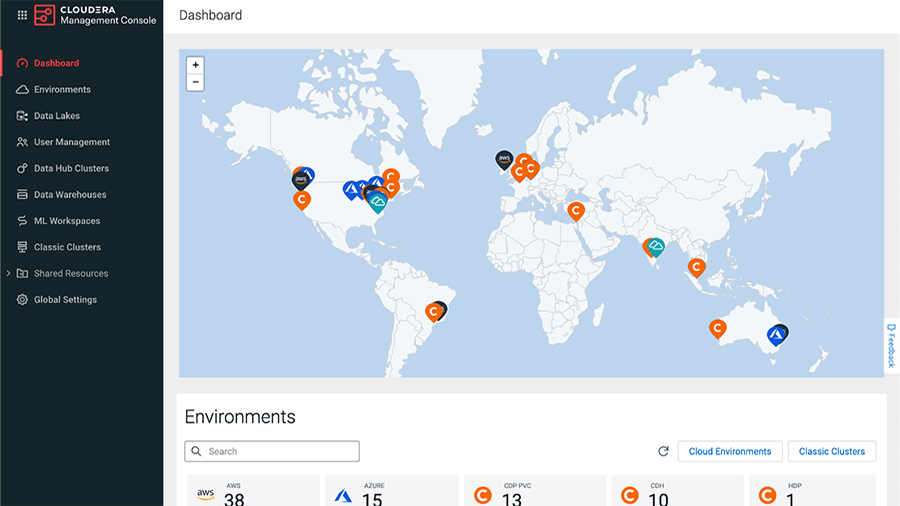Click the orange marker in California
Screen dimensions: 900x506
[x=302, y=200]
